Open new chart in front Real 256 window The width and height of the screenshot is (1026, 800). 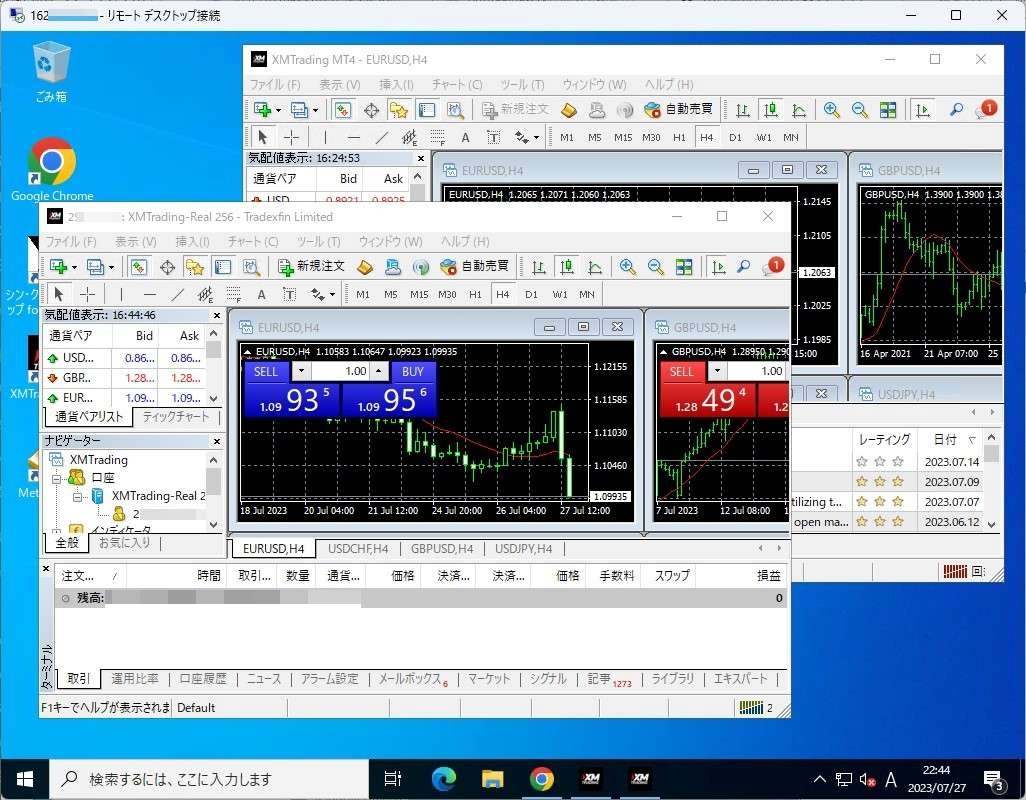pos(58,266)
